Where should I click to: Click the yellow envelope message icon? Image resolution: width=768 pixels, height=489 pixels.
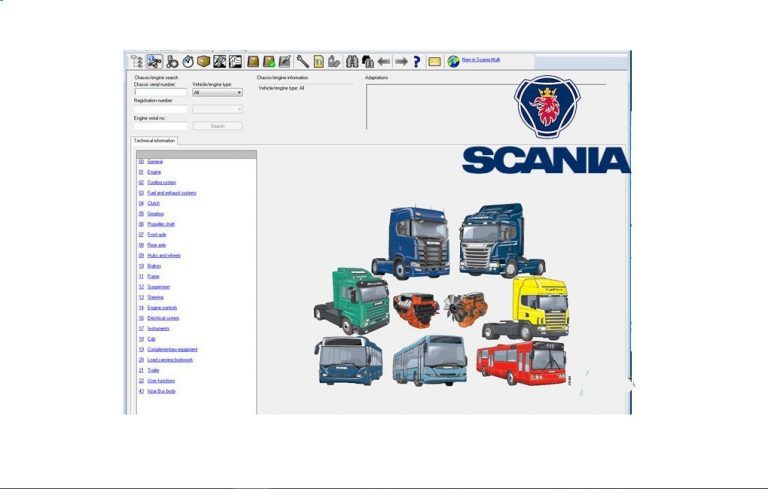434,62
